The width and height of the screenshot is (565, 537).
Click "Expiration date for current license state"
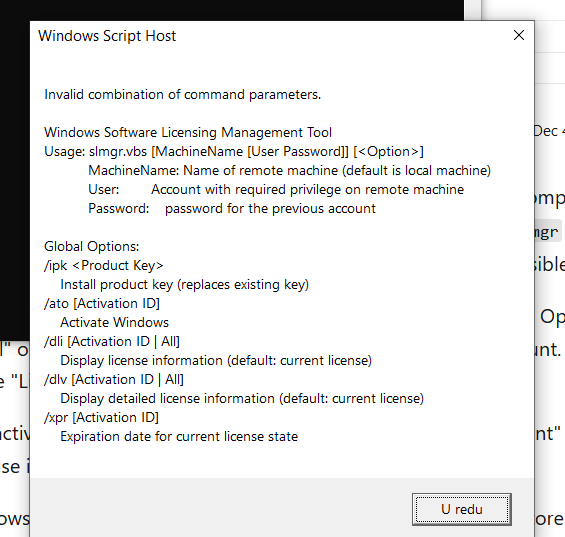coord(179,436)
